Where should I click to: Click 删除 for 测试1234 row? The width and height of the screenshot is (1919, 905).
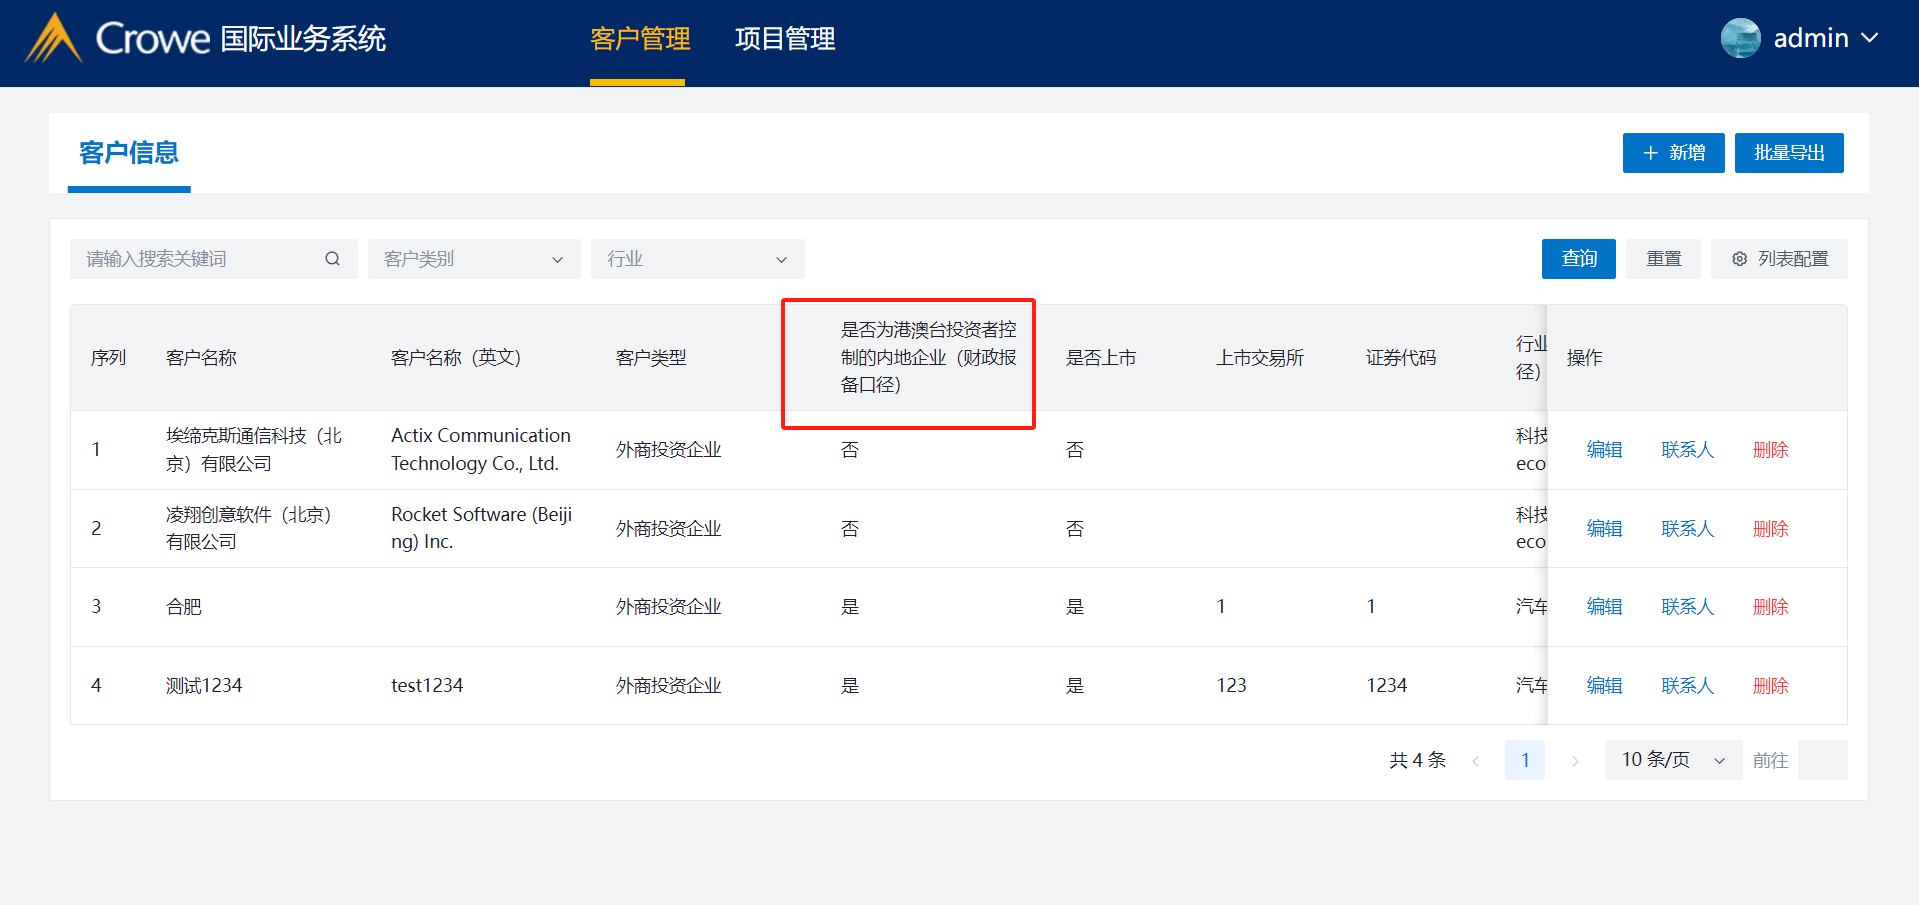1770,686
